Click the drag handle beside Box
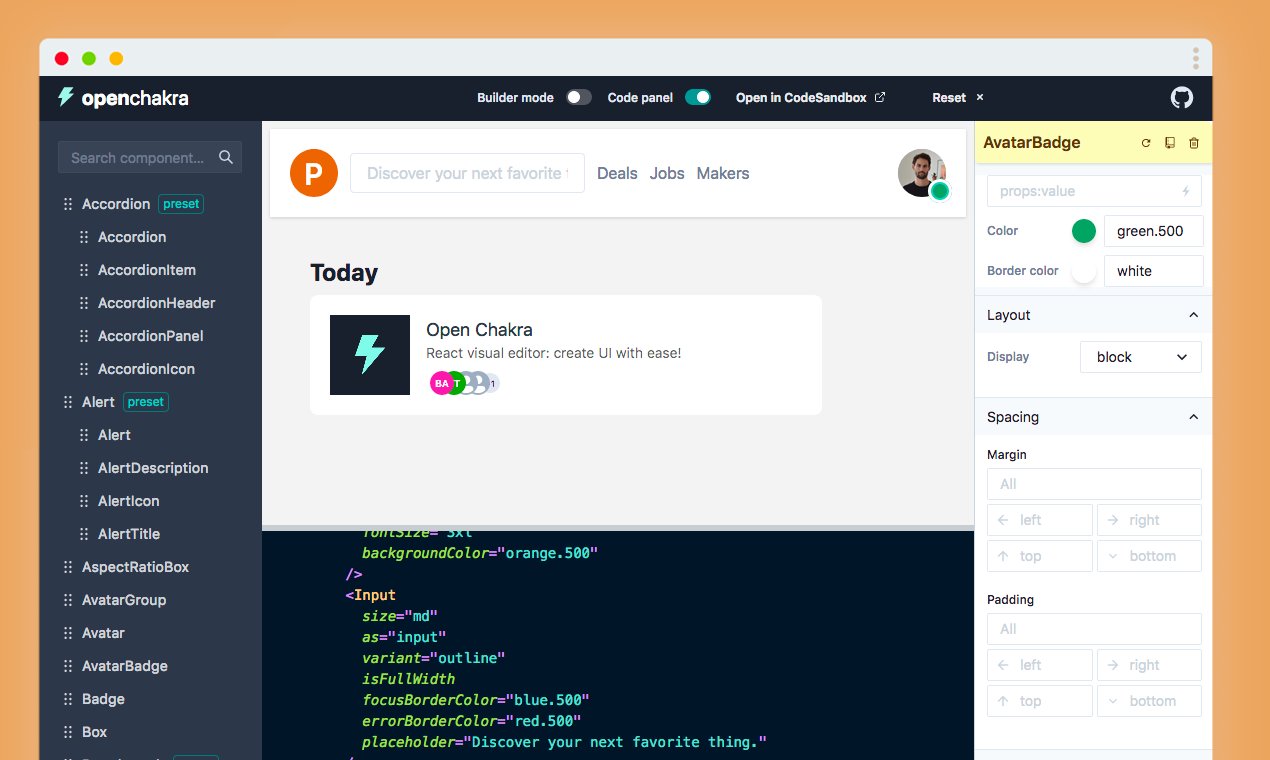 click(68, 732)
